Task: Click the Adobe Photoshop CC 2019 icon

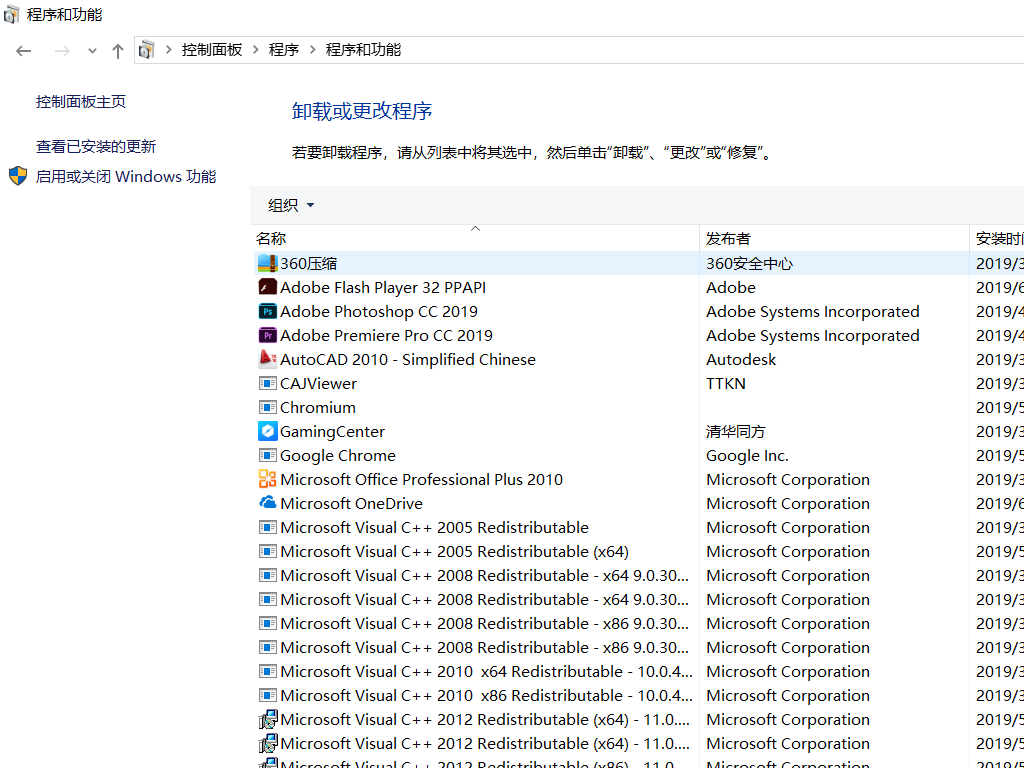Action: click(x=267, y=311)
